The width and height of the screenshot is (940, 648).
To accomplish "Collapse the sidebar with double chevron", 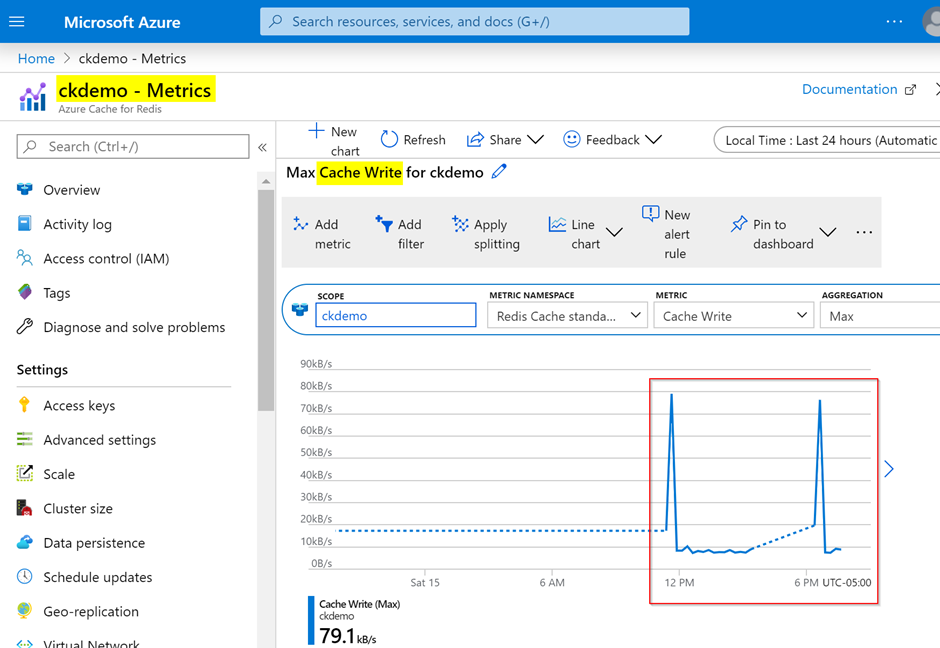I will pos(263,147).
